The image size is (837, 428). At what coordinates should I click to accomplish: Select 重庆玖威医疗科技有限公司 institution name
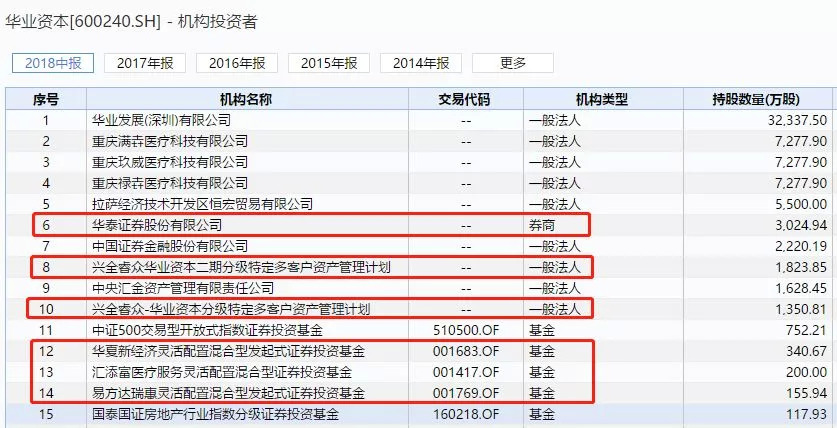(x=170, y=162)
